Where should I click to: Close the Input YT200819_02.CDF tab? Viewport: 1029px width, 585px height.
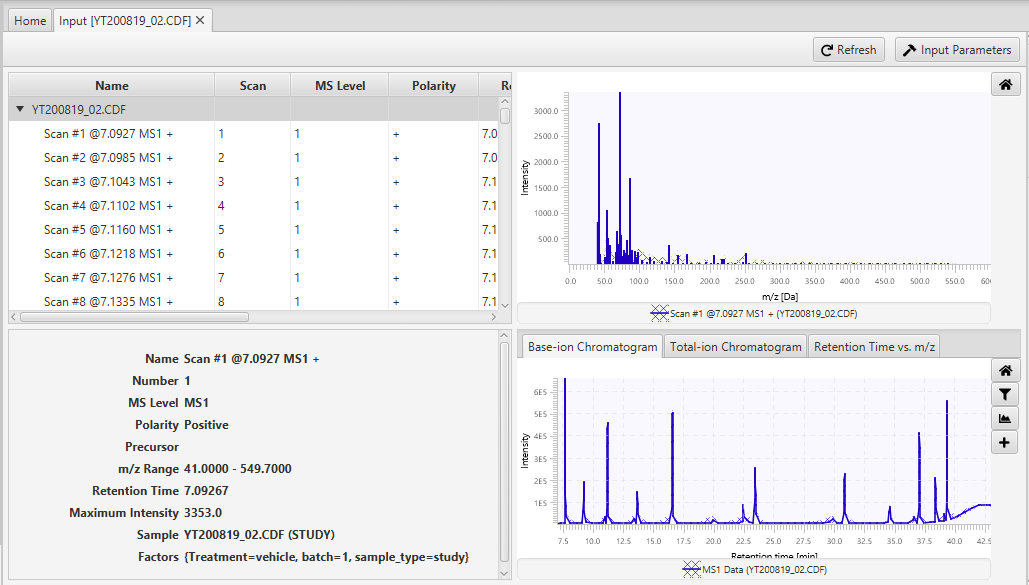(x=200, y=20)
